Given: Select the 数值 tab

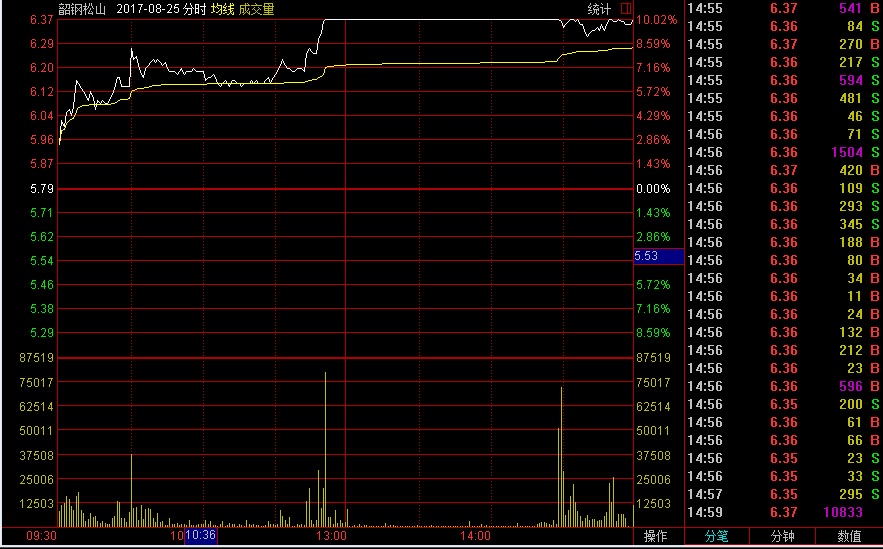Looking at the screenshot, I should (849, 536).
